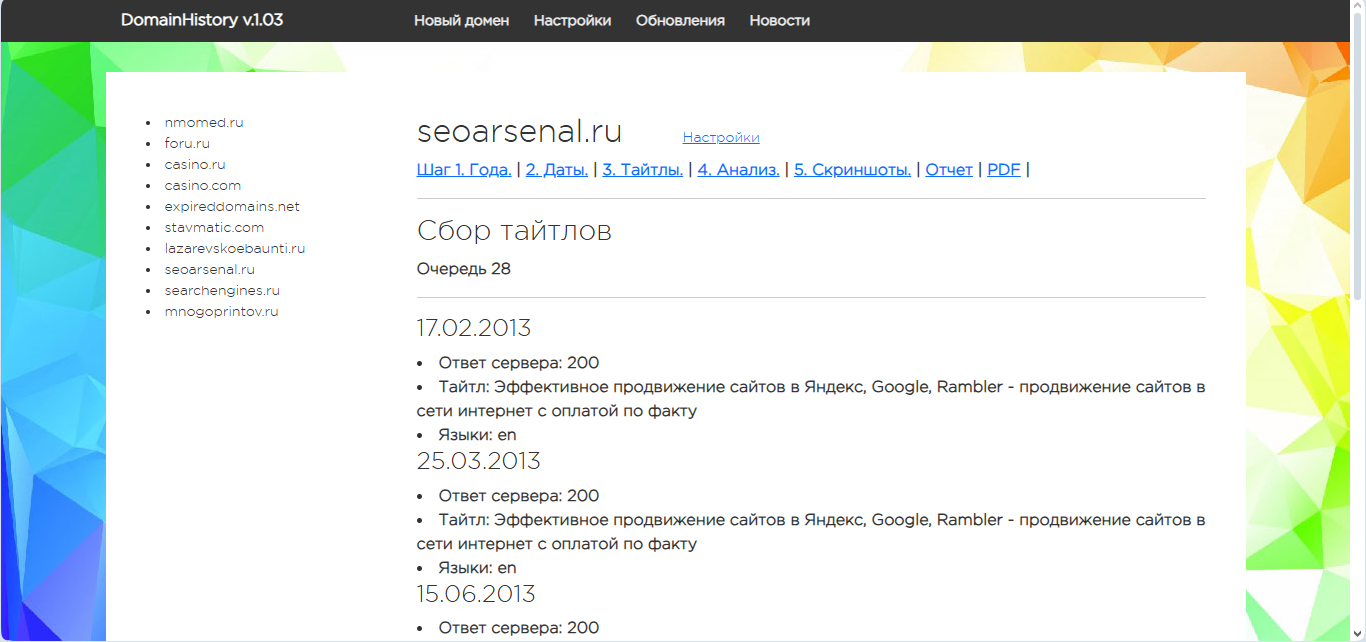This screenshot has height=642, width=1366.
Task: Open the Новый домен menu item
Action: point(461,21)
